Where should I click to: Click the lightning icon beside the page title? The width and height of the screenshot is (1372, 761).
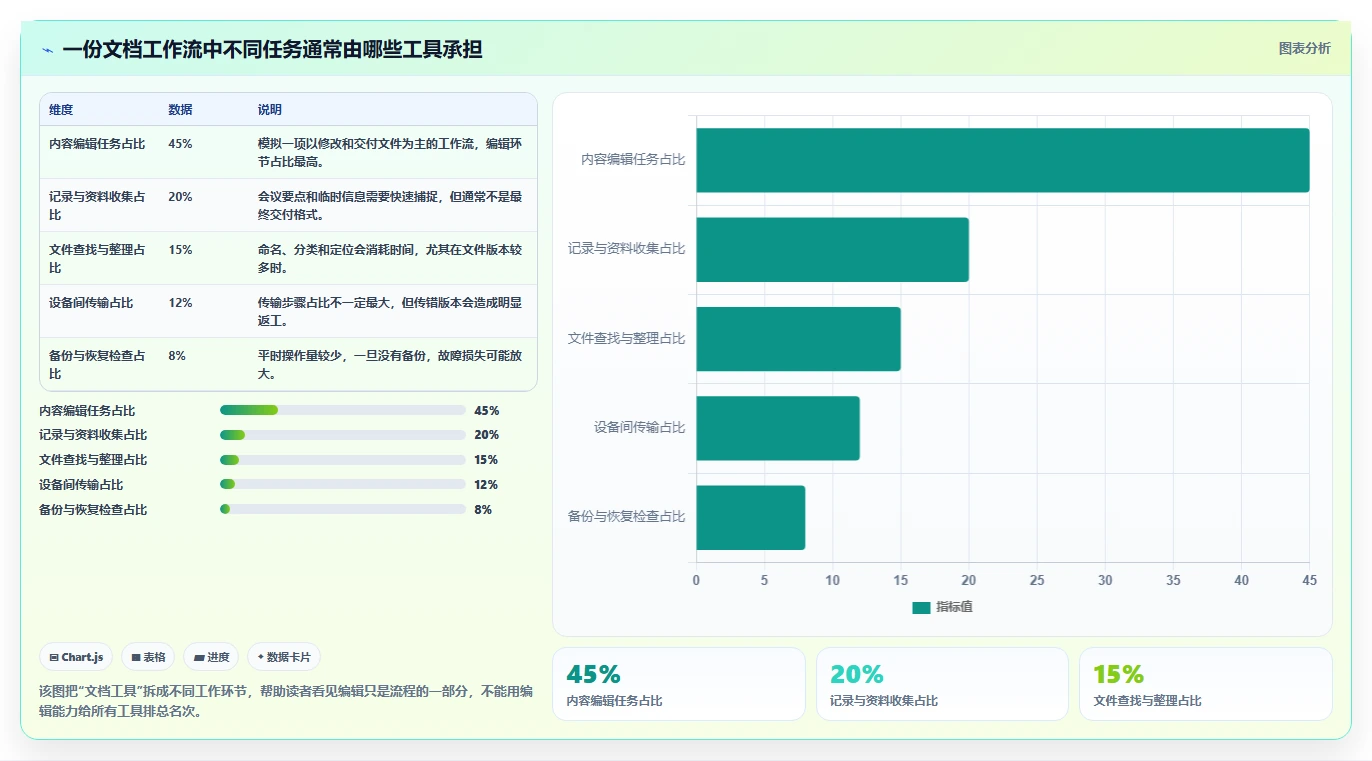click(x=48, y=50)
